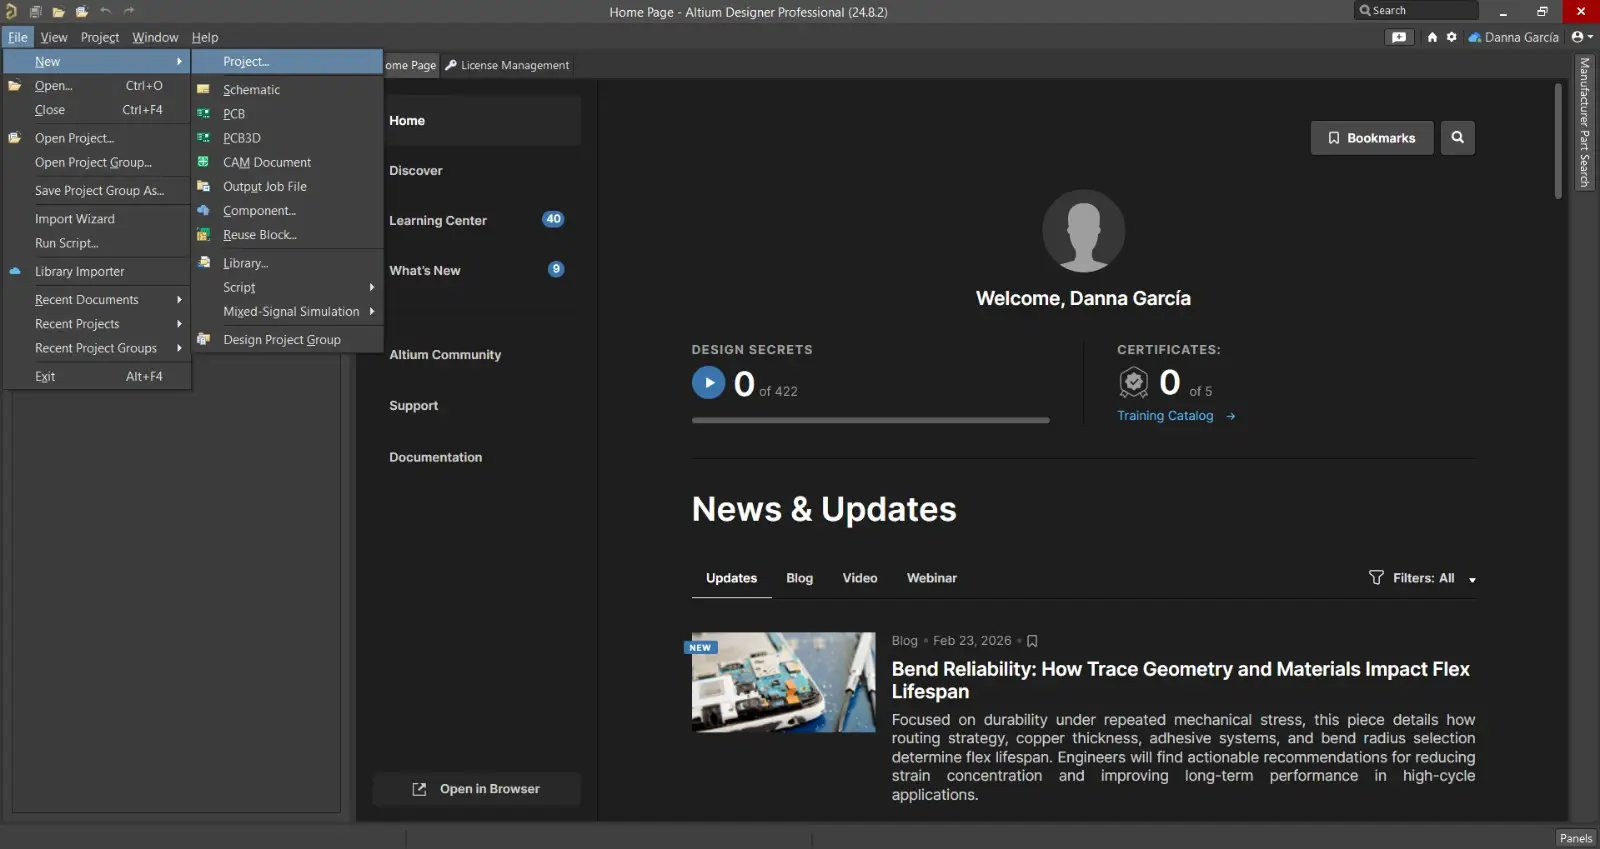
Task: Play the Design Secrets video button
Action: 709,382
